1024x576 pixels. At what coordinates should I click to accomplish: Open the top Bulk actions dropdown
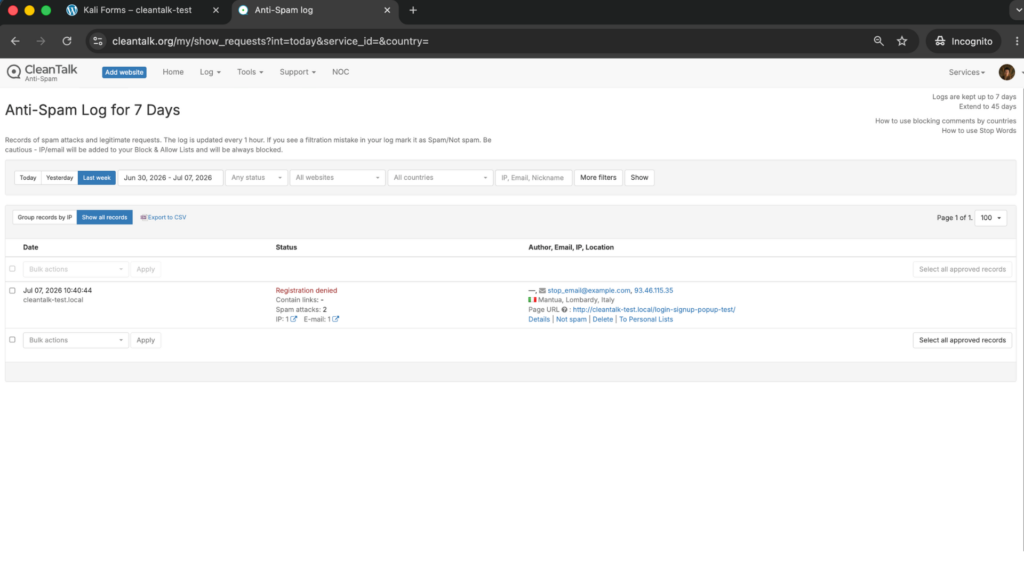76,269
